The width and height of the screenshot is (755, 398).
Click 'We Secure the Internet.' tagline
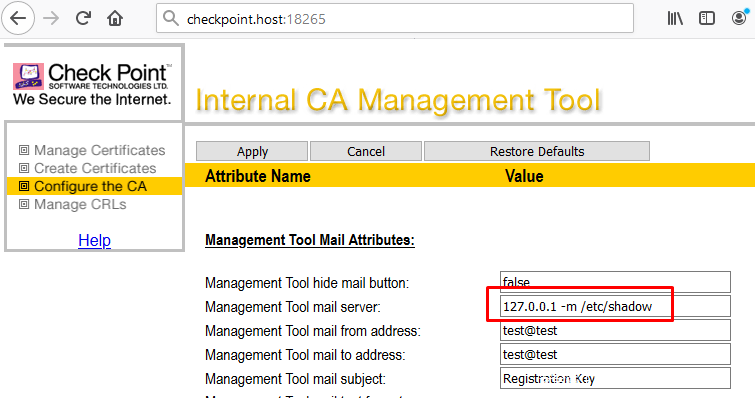tap(92, 99)
